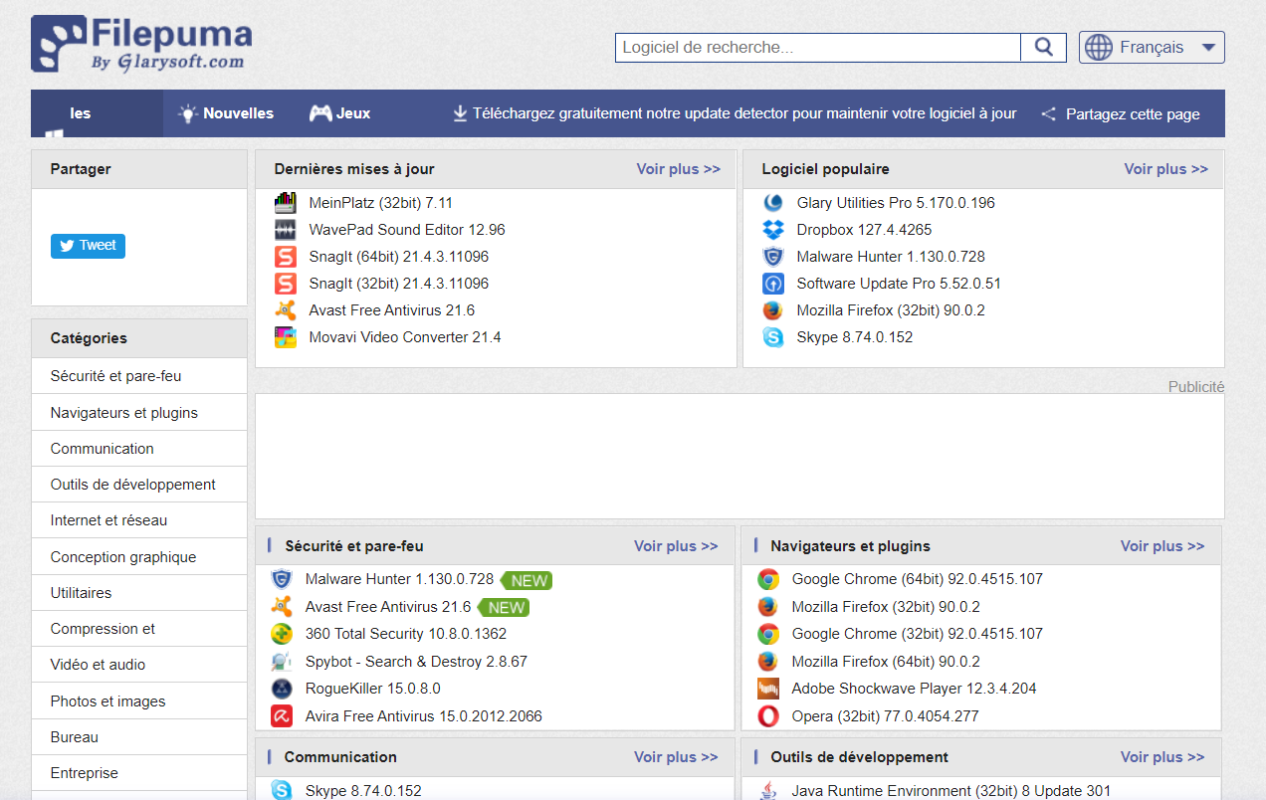Image resolution: width=1266 pixels, height=800 pixels.
Task: Select the Internet et réseau category
Action: click(x=139, y=520)
